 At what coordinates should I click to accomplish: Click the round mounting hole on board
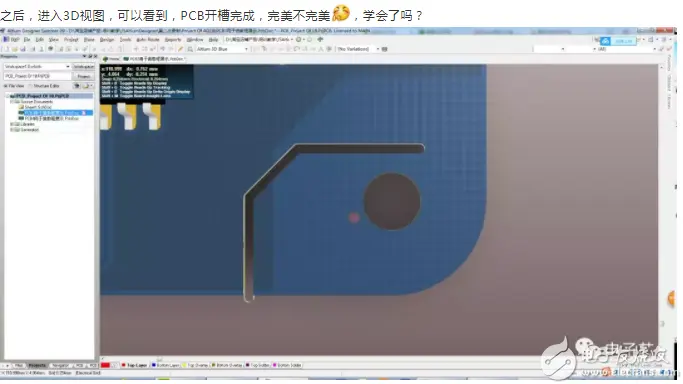pyautogui.click(x=392, y=201)
